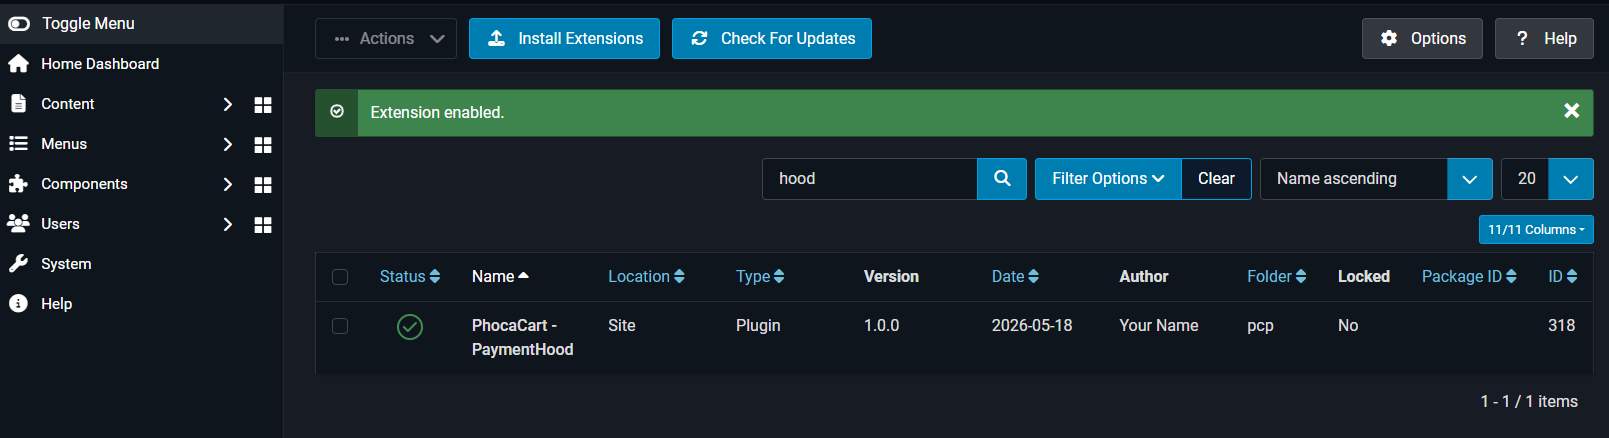This screenshot has height=438, width=1609.
Task: Click the Users group icon
Action: tap(18, 223)
